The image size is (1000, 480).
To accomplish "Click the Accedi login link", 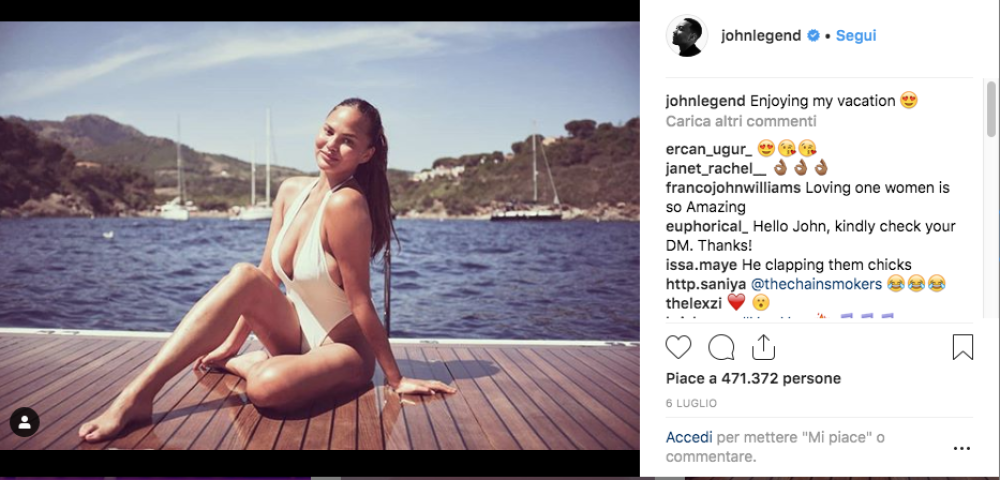I will pos(689,438).
